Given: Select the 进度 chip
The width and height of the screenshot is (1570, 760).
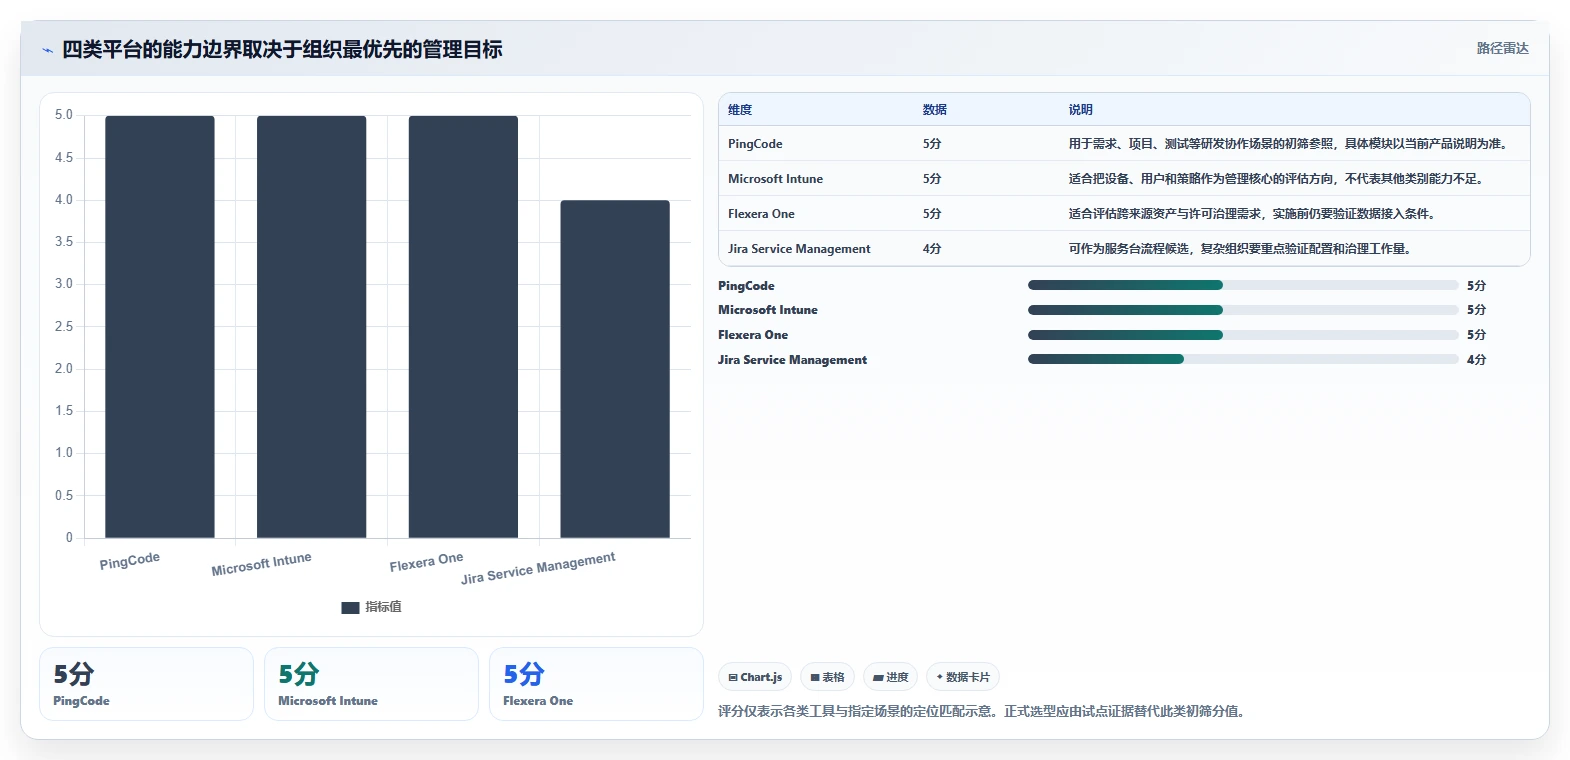Looking at the screenshot, I should click(x=890, y=677).
